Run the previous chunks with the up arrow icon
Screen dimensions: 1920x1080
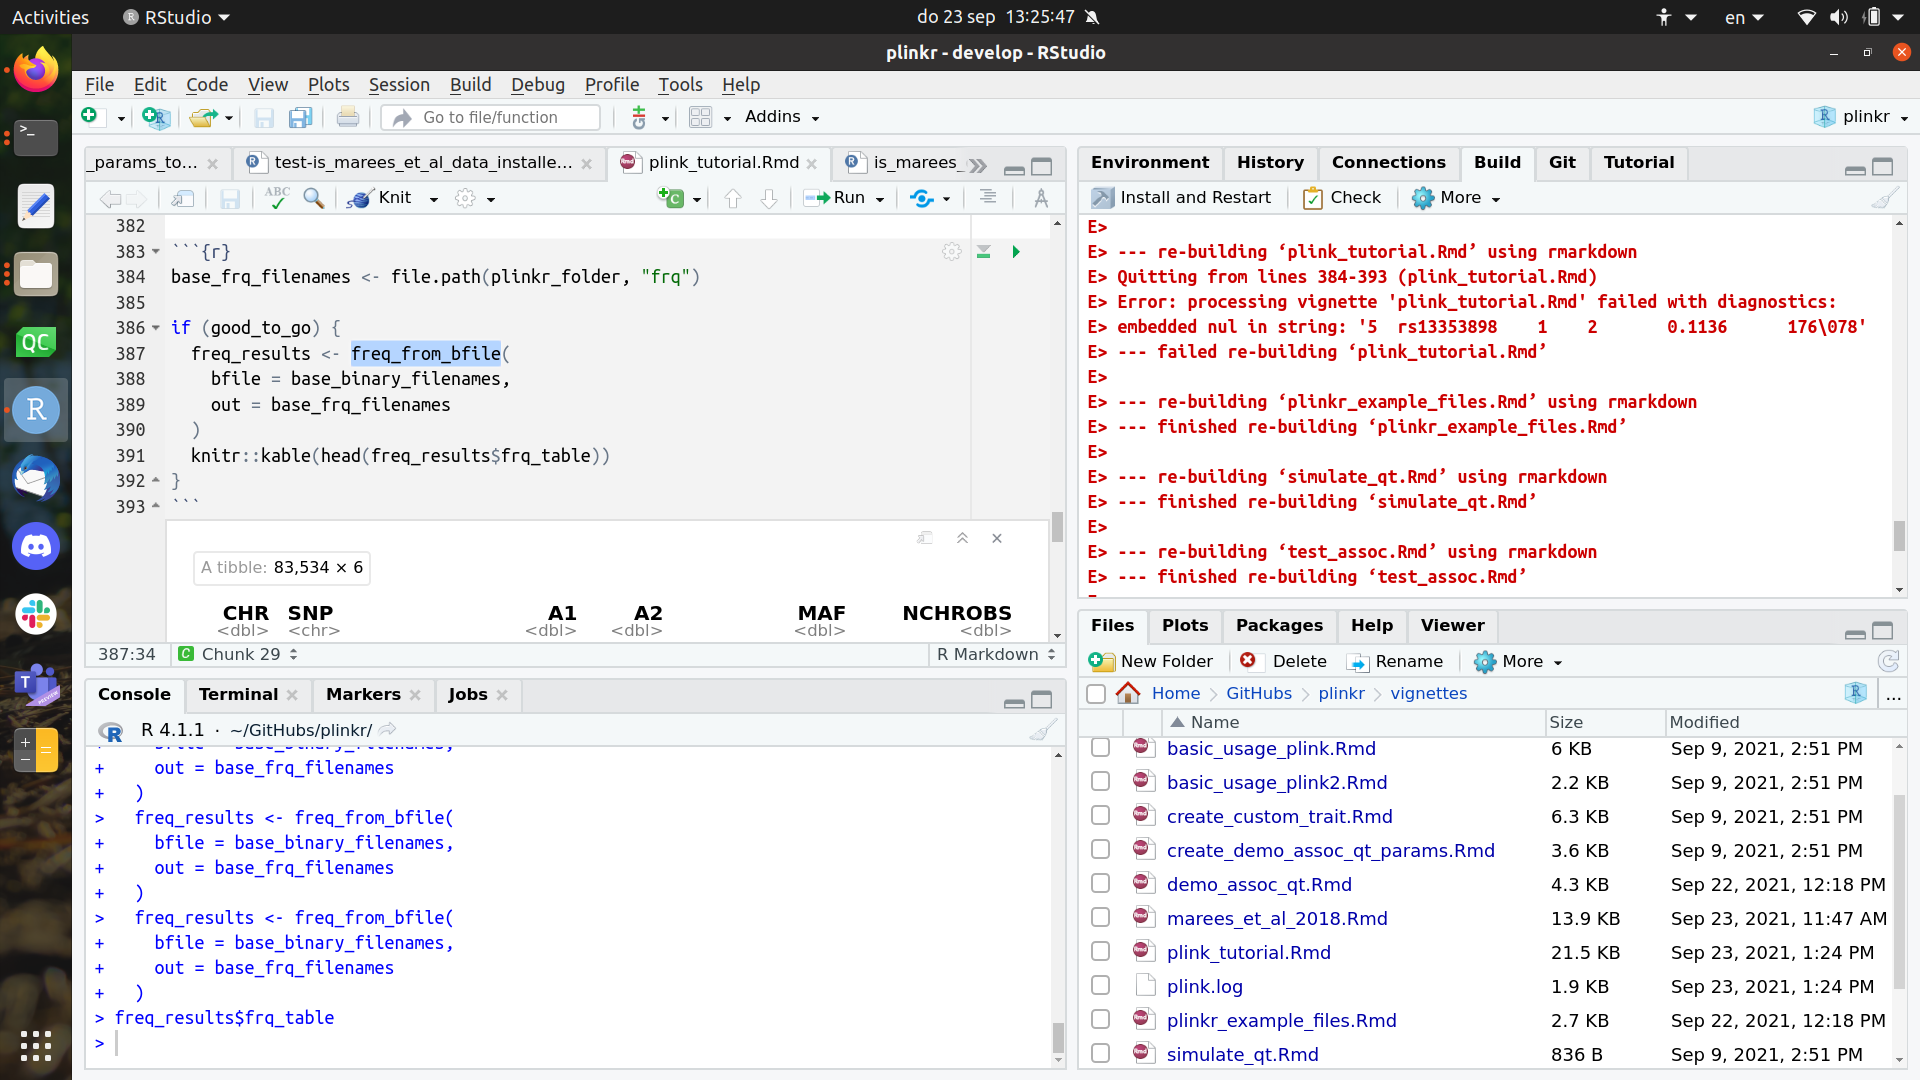point(733,198)
